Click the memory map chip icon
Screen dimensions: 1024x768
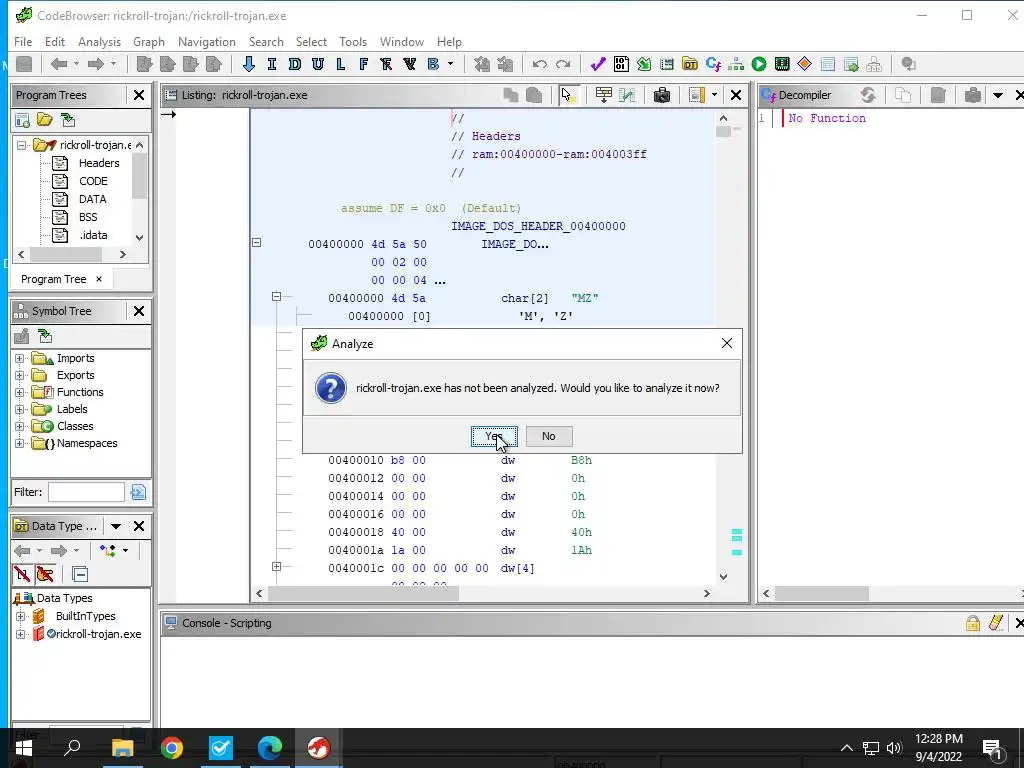tap(782, 64)
